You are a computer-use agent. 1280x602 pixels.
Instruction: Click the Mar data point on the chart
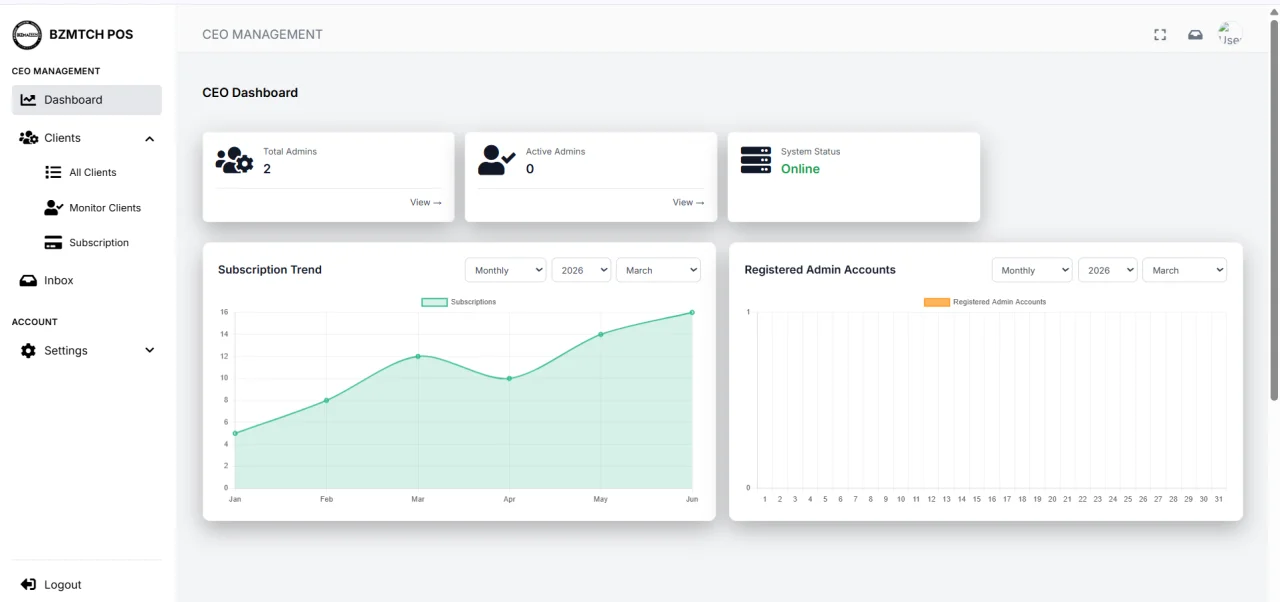418,356
